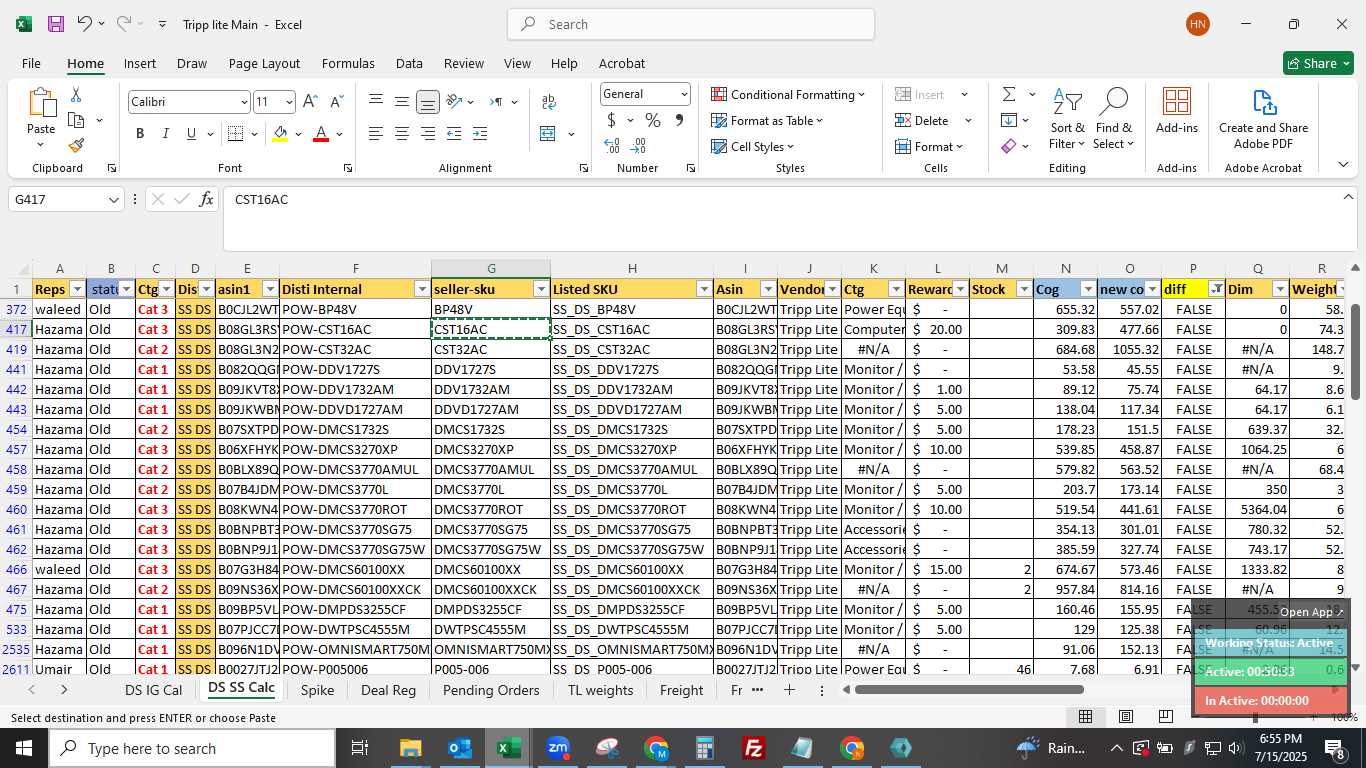This screenshot has width=1366, height=768.
Task: Open the File menu
Action: [x=31, y=63]
